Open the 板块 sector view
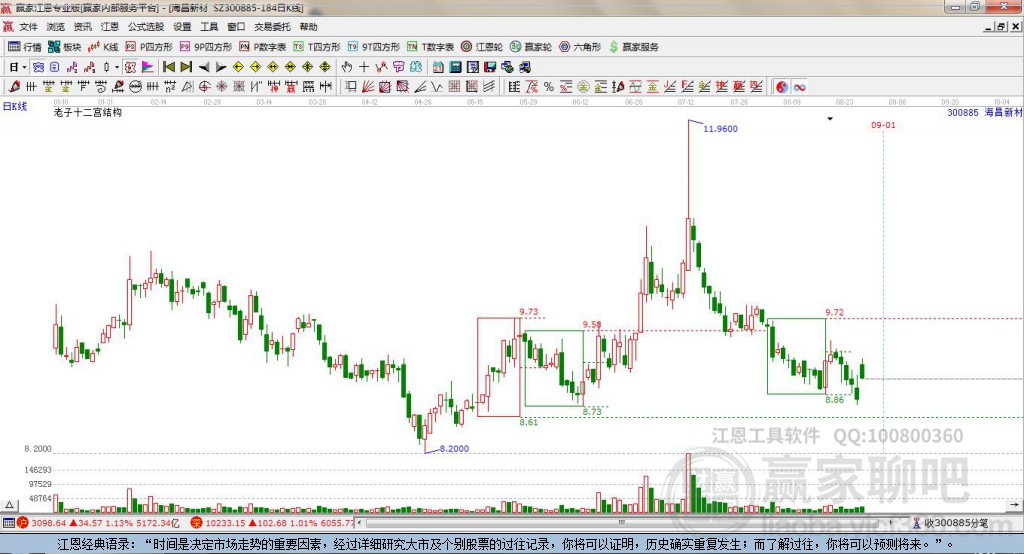Screen dimensions: 1024x554 click(64, 47)
